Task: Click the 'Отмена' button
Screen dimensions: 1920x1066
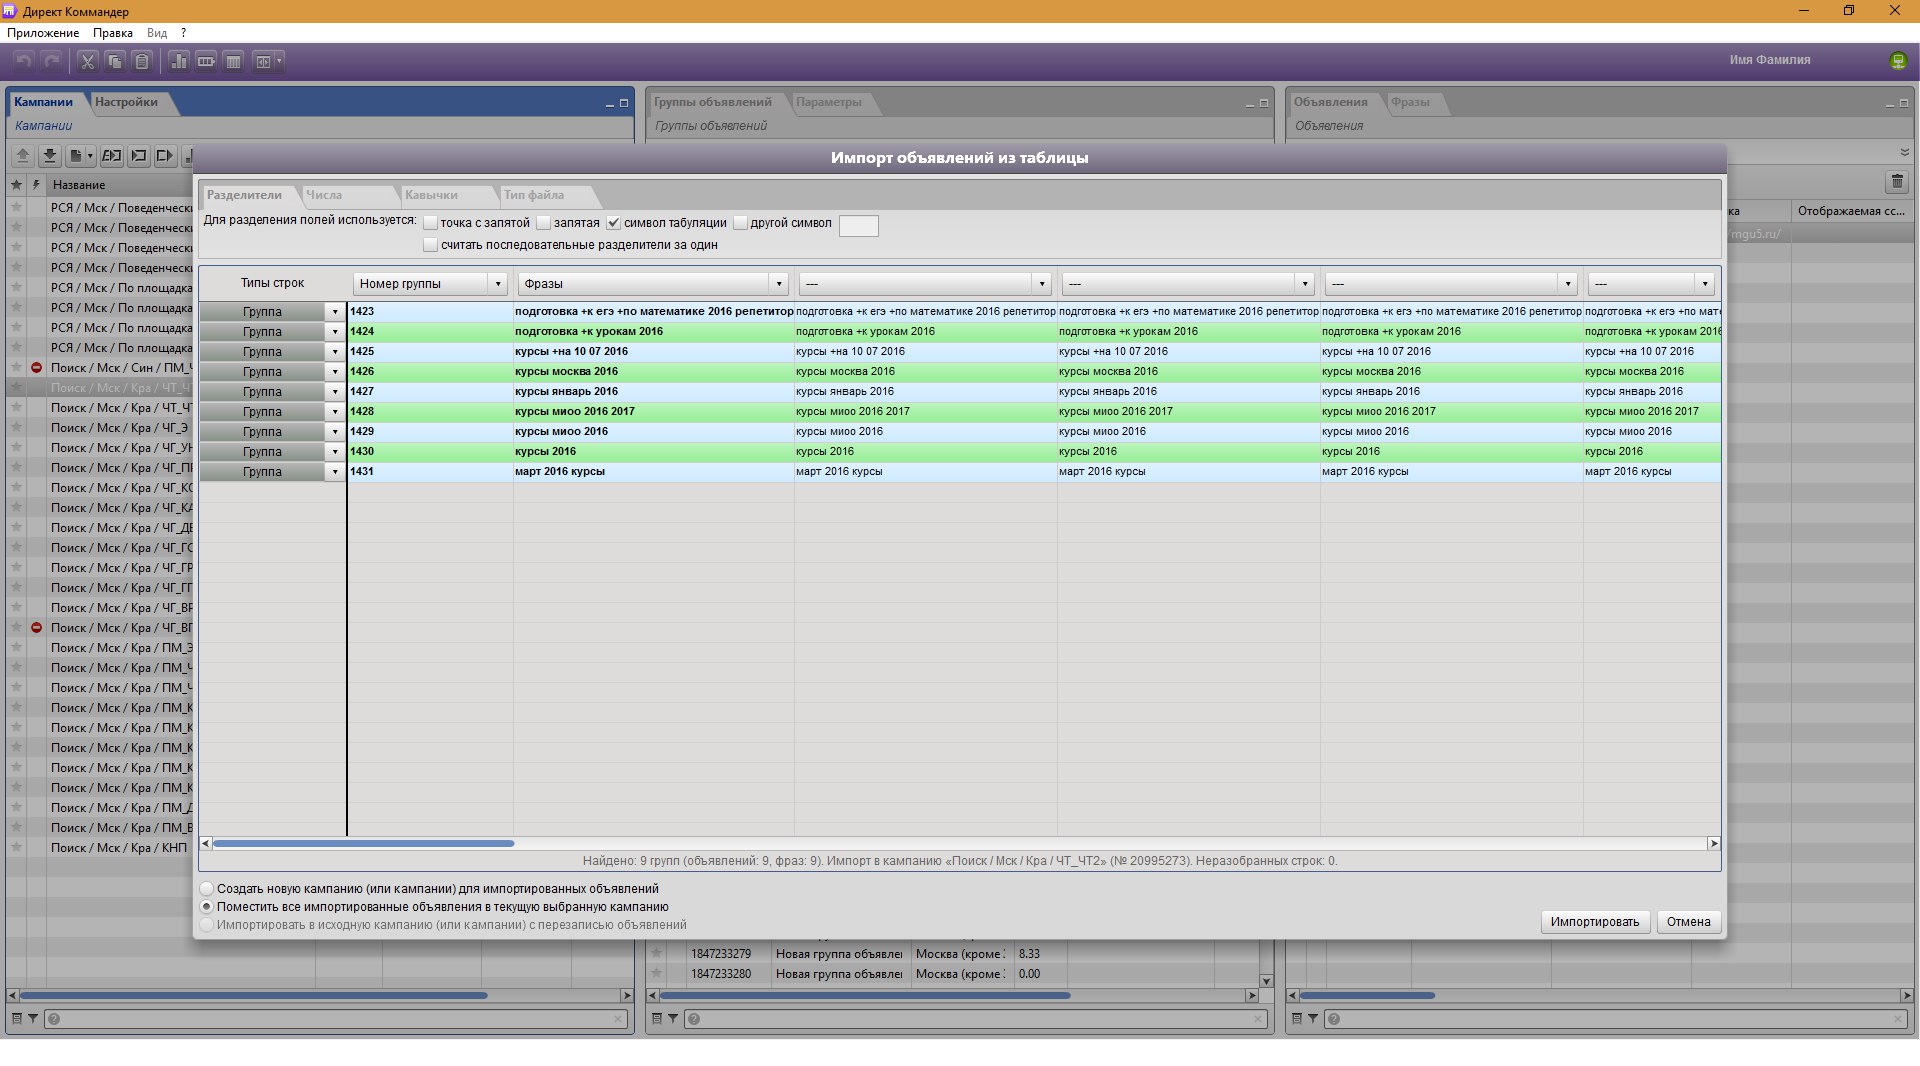Action: coord(1688,922)
